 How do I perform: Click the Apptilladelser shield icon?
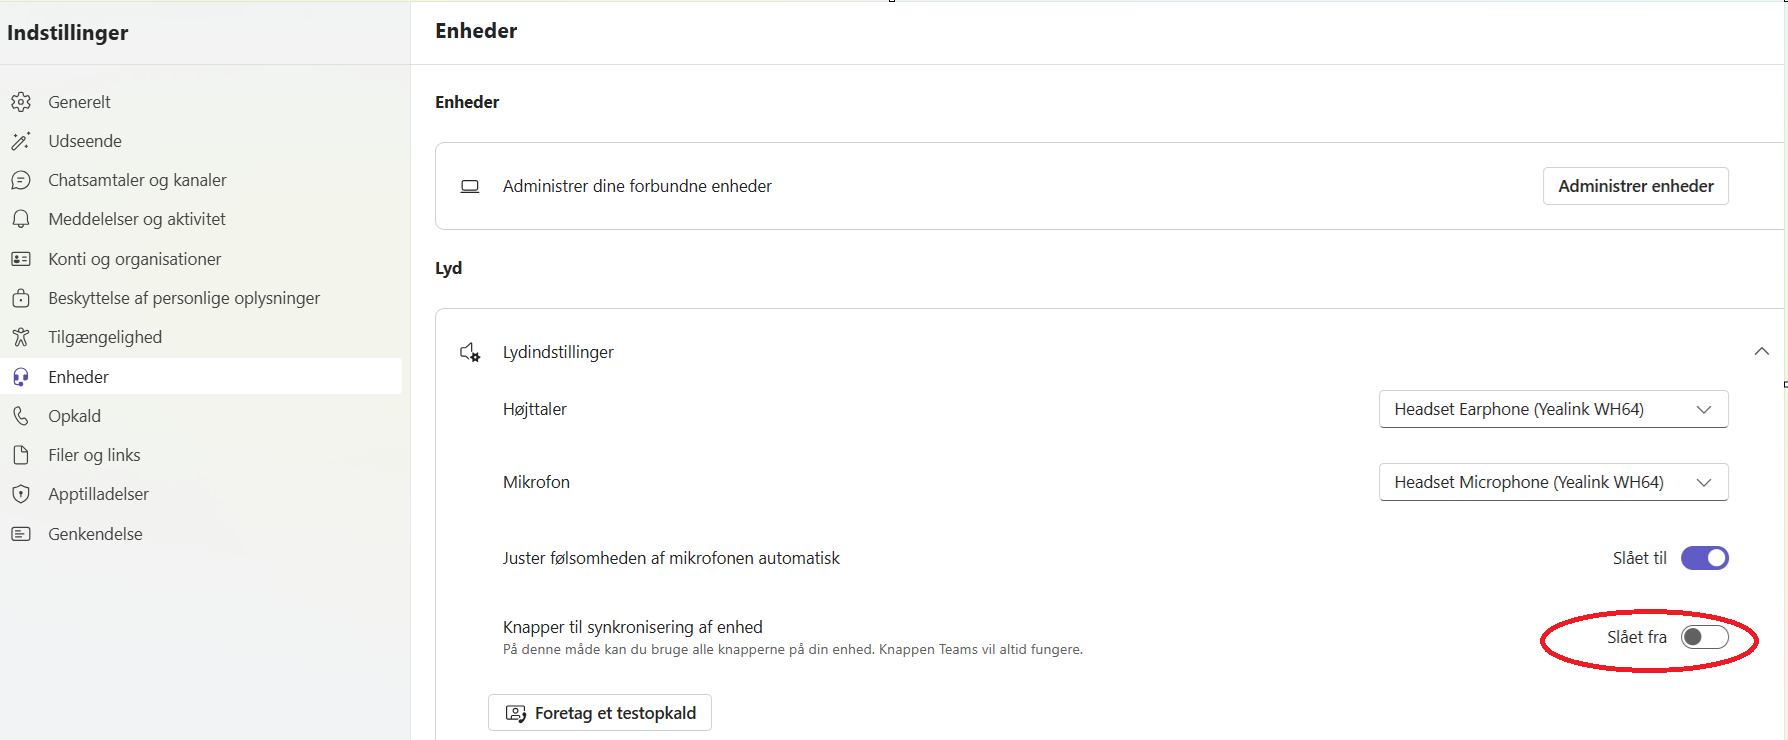[x=21, y=494]
